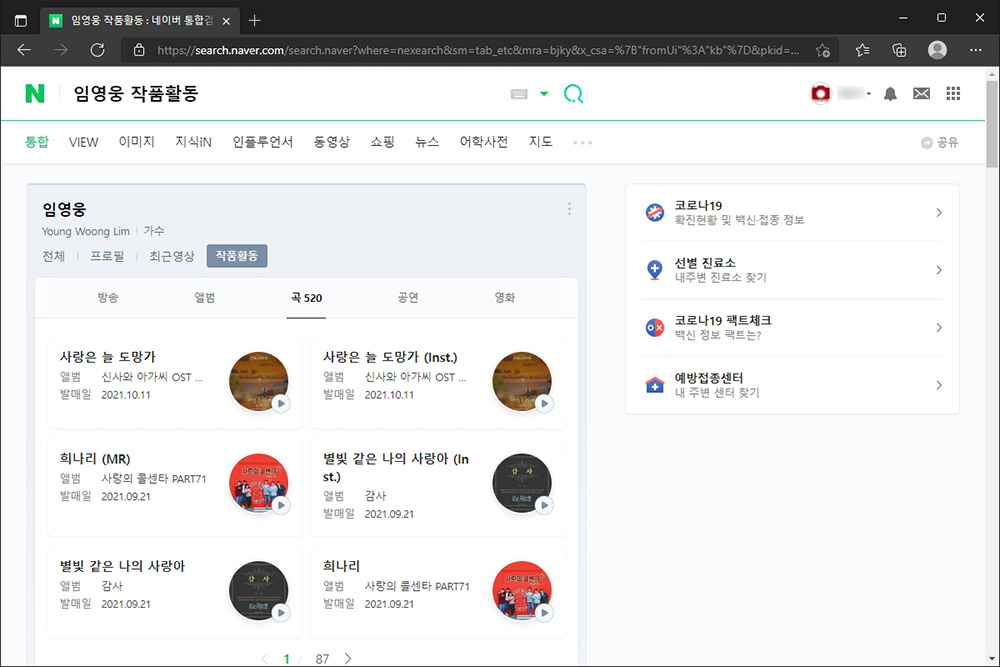The image size is (1000, 667).
Task: Play 사랑은 늘 도망가 (Inst.) via play icon
Action: click(544, 404)
